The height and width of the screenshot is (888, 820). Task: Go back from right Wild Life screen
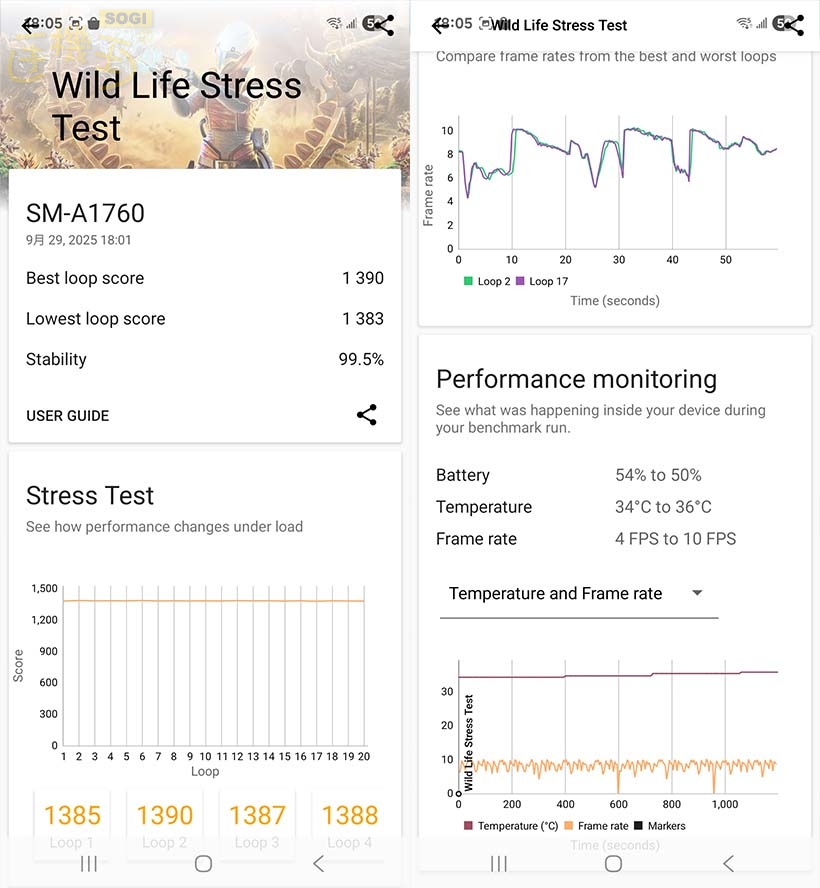(x=439, y=26)
